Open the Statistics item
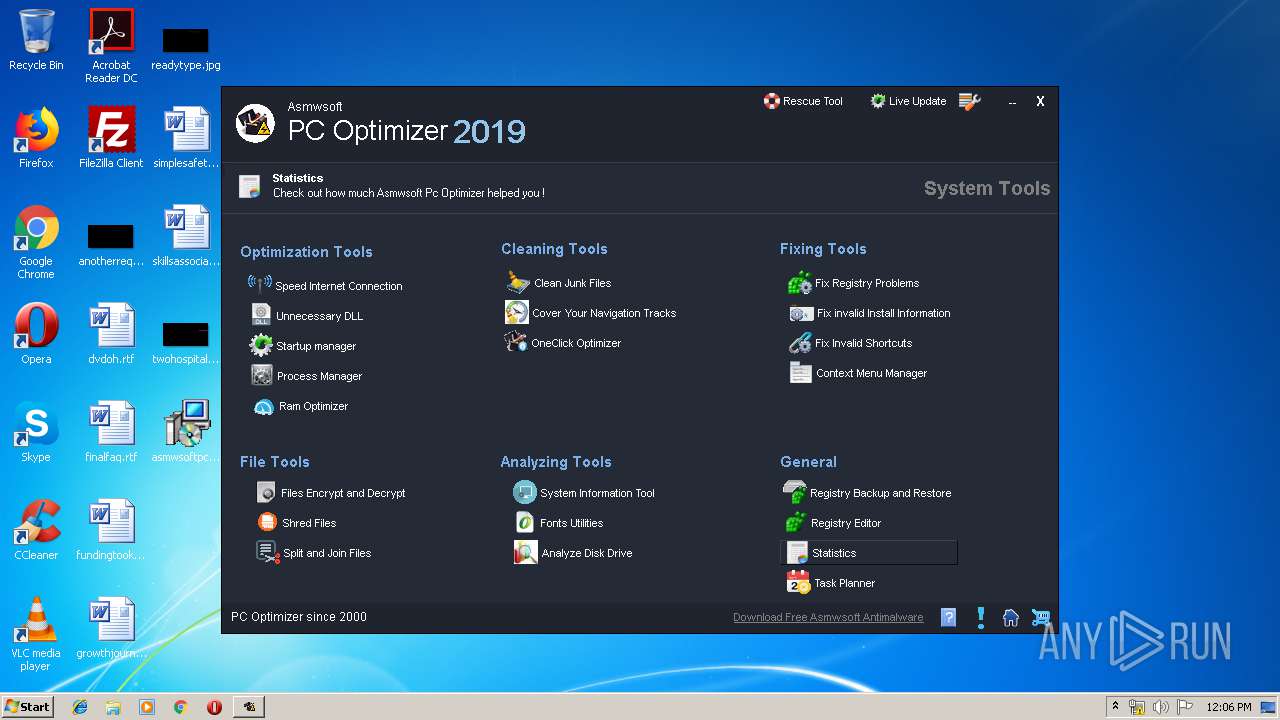The width and height of the screenshot is (1280, 720). [x=869, y=553]
